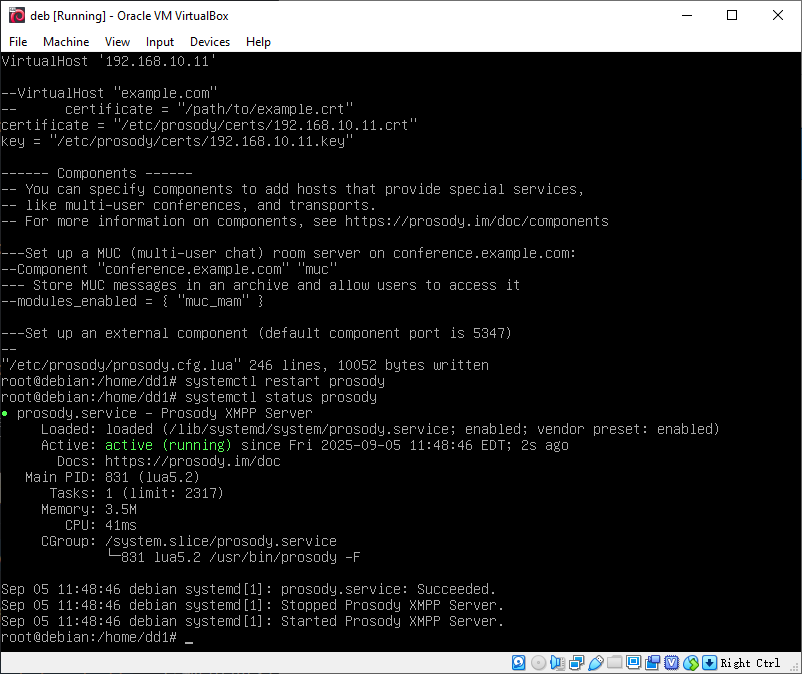Screen dimensions: 802x674
Task: Toggle the mouse integration status icon
Action: point(691,663)
